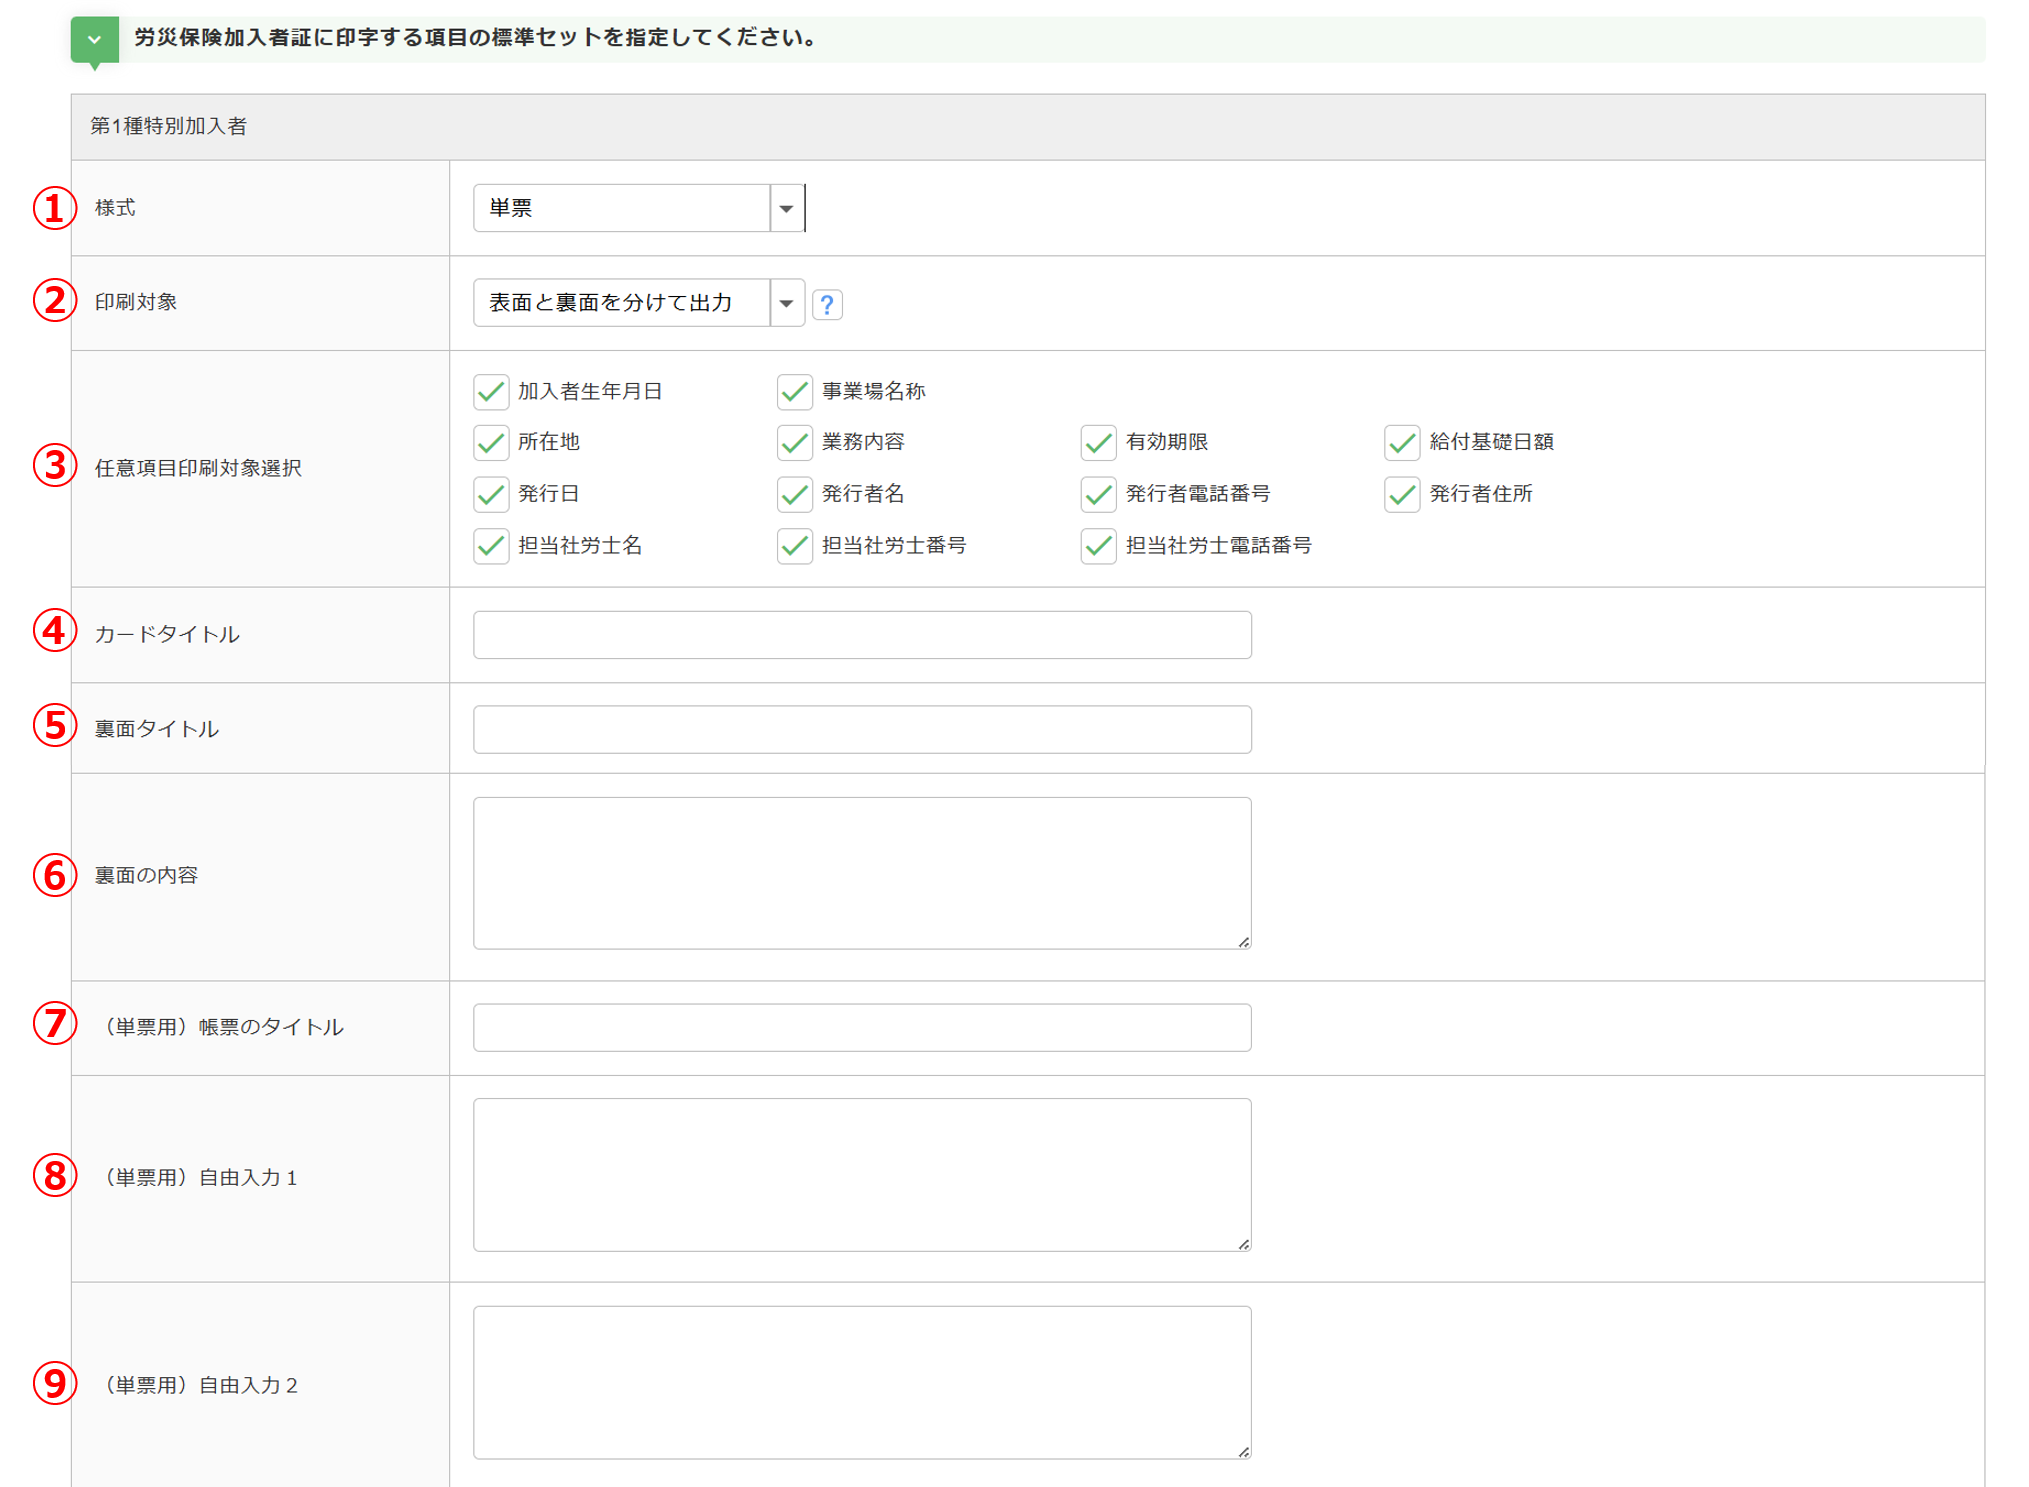Uncheck the 給付基礎日額 checkbox
The image size is (2029, 1487).
(1402, 442)
